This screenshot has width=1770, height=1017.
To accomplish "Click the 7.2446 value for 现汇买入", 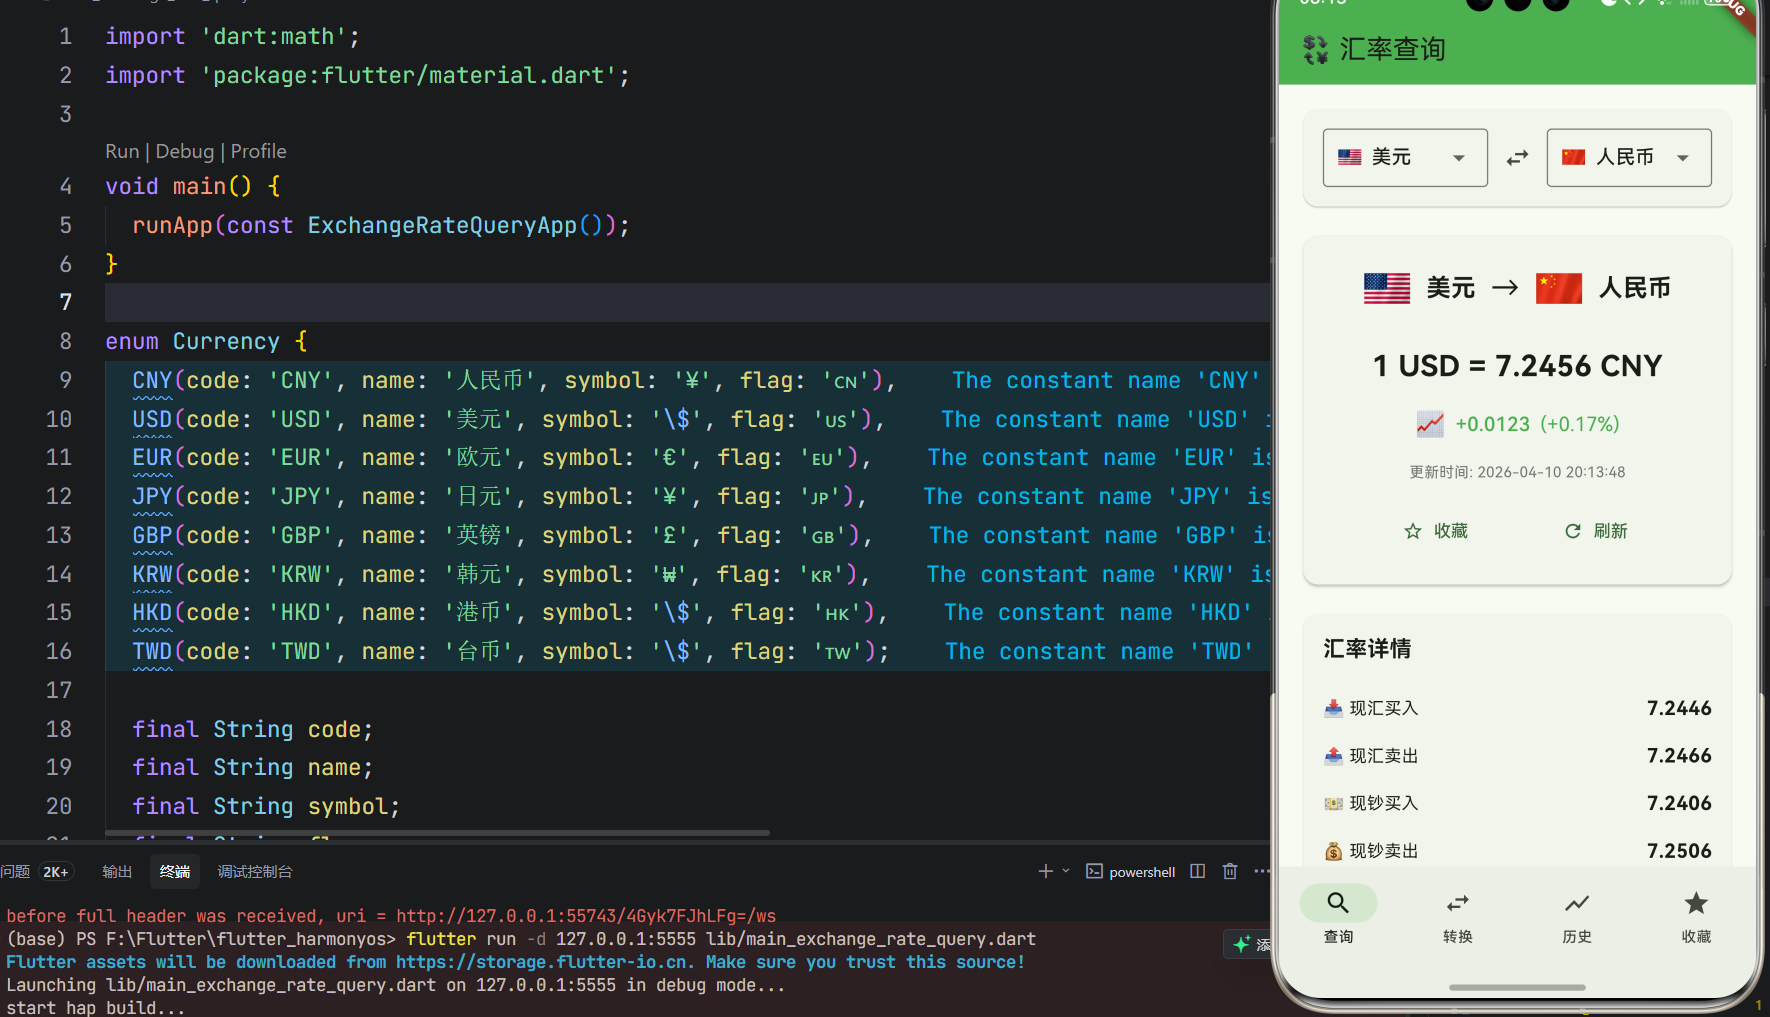I will point(1679,708).
